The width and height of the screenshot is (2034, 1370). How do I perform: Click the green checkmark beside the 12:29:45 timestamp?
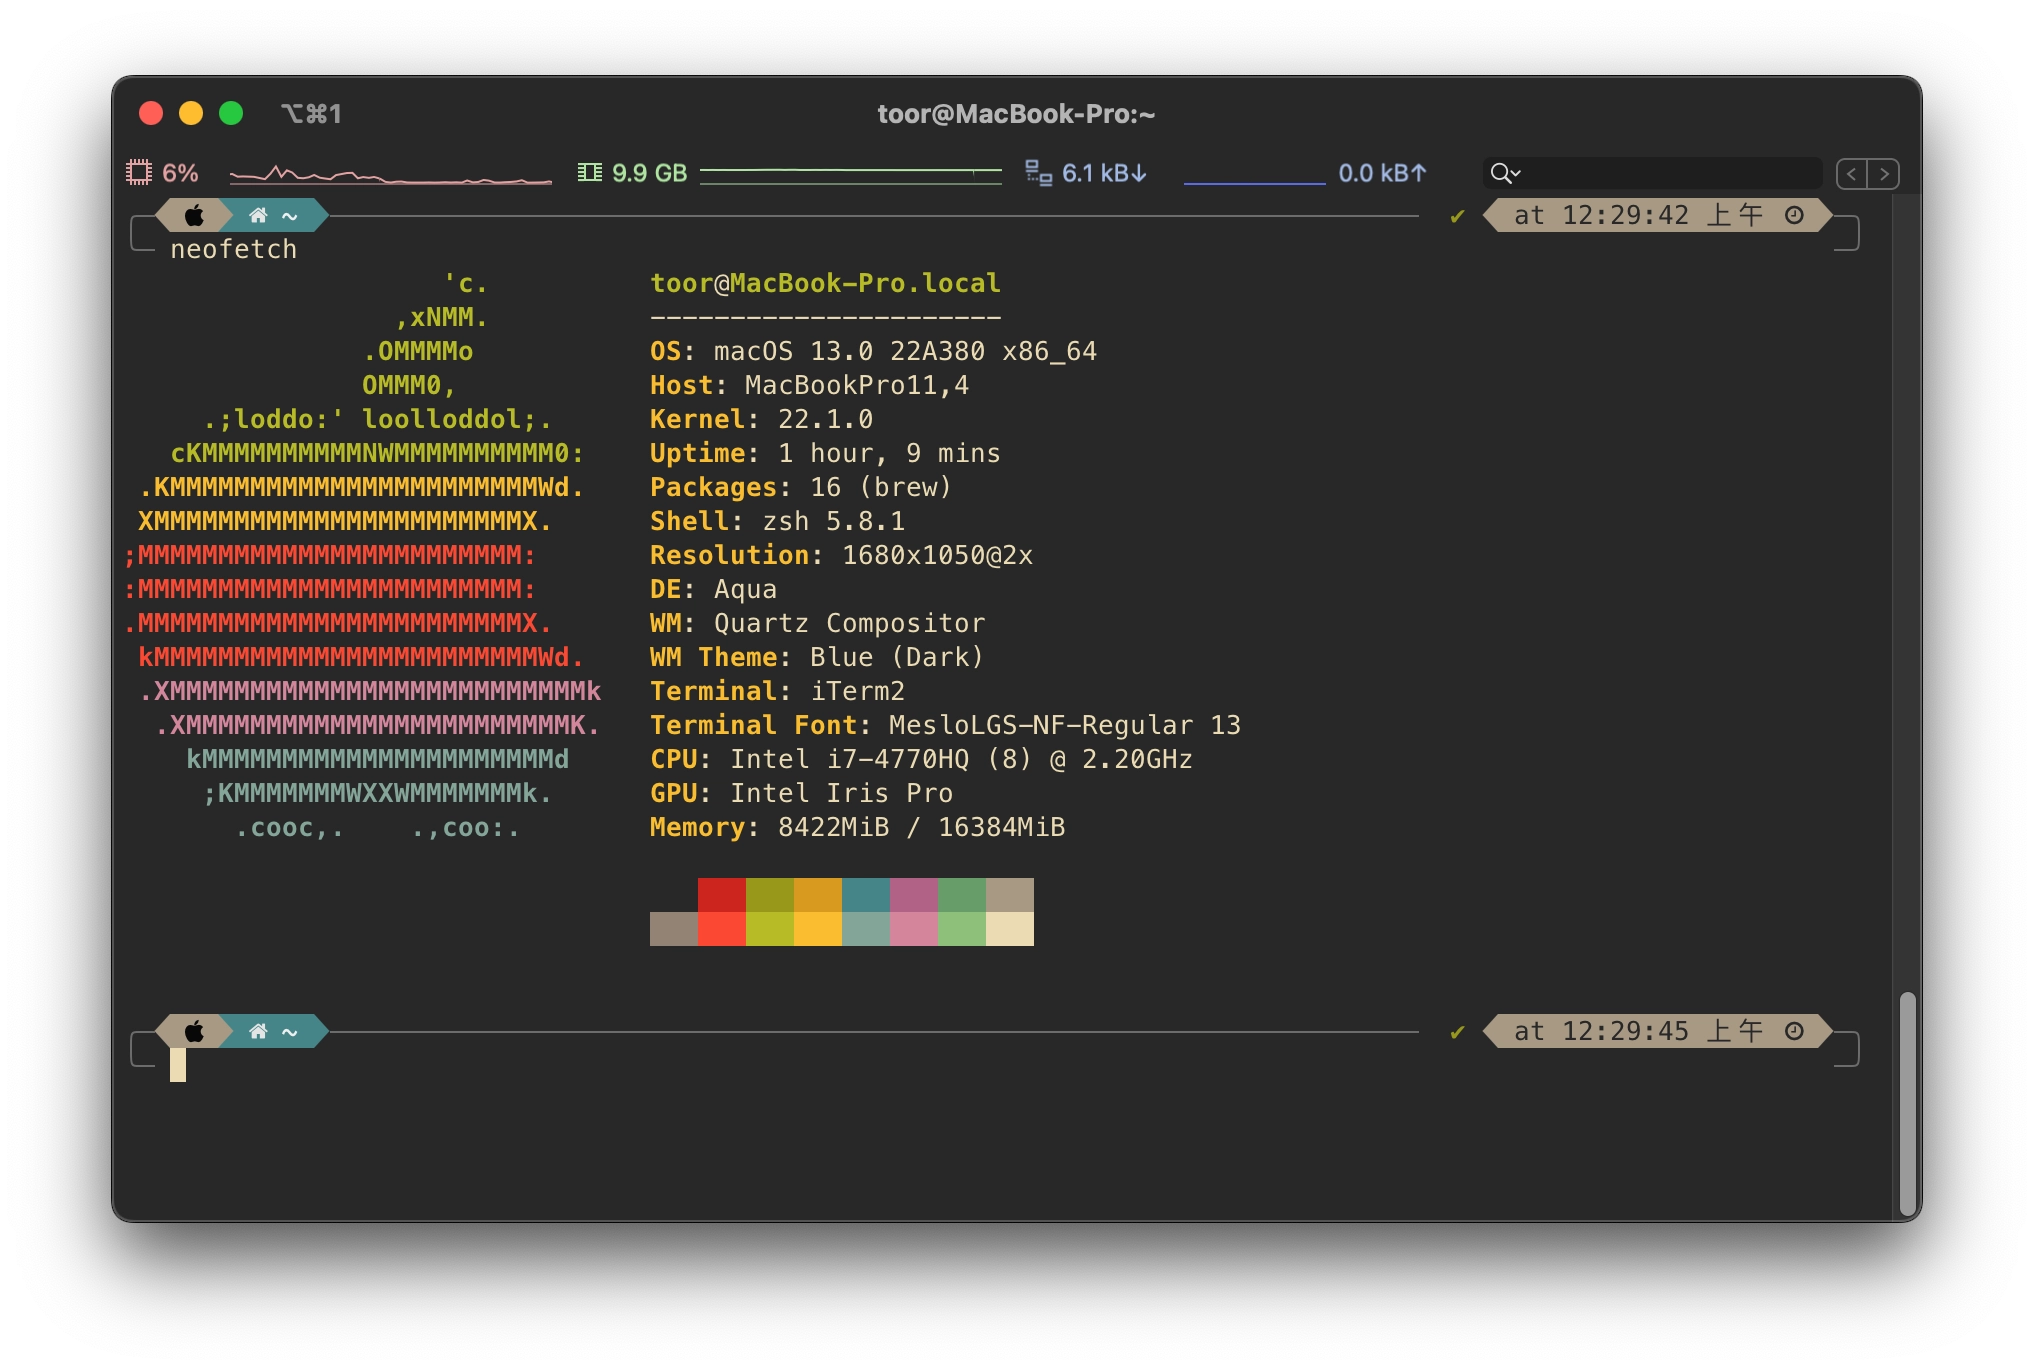coord(1457,1032)
